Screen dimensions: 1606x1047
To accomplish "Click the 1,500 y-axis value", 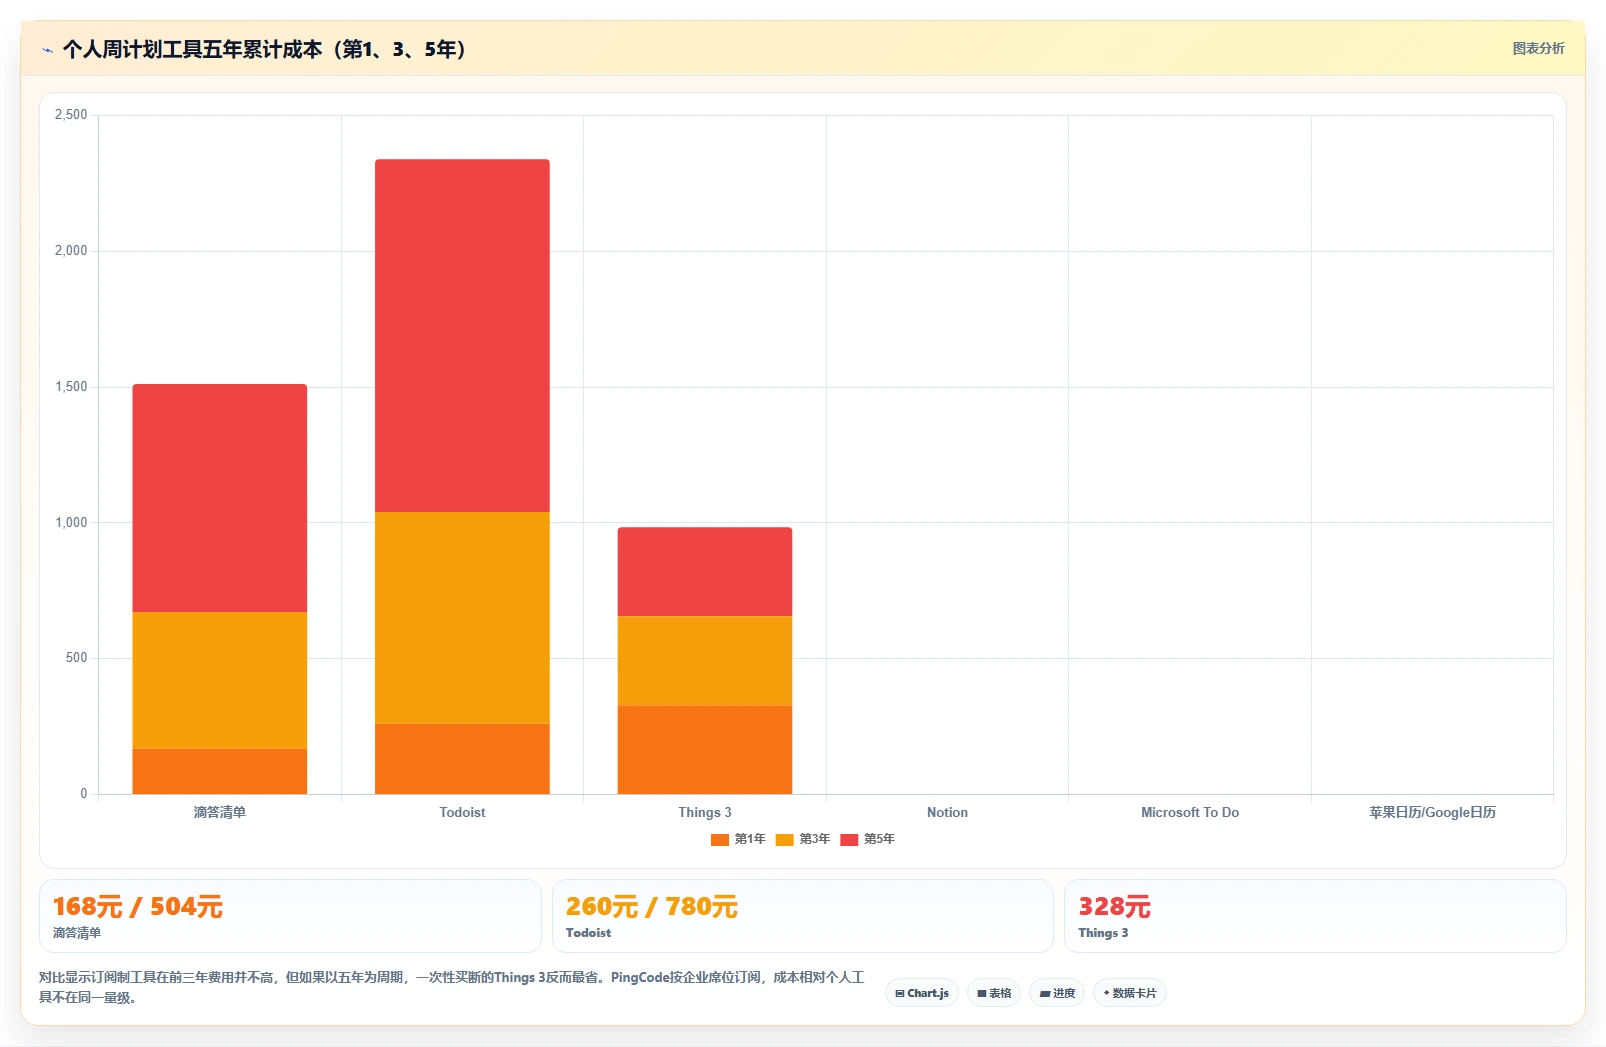I will tap(71, 387).
